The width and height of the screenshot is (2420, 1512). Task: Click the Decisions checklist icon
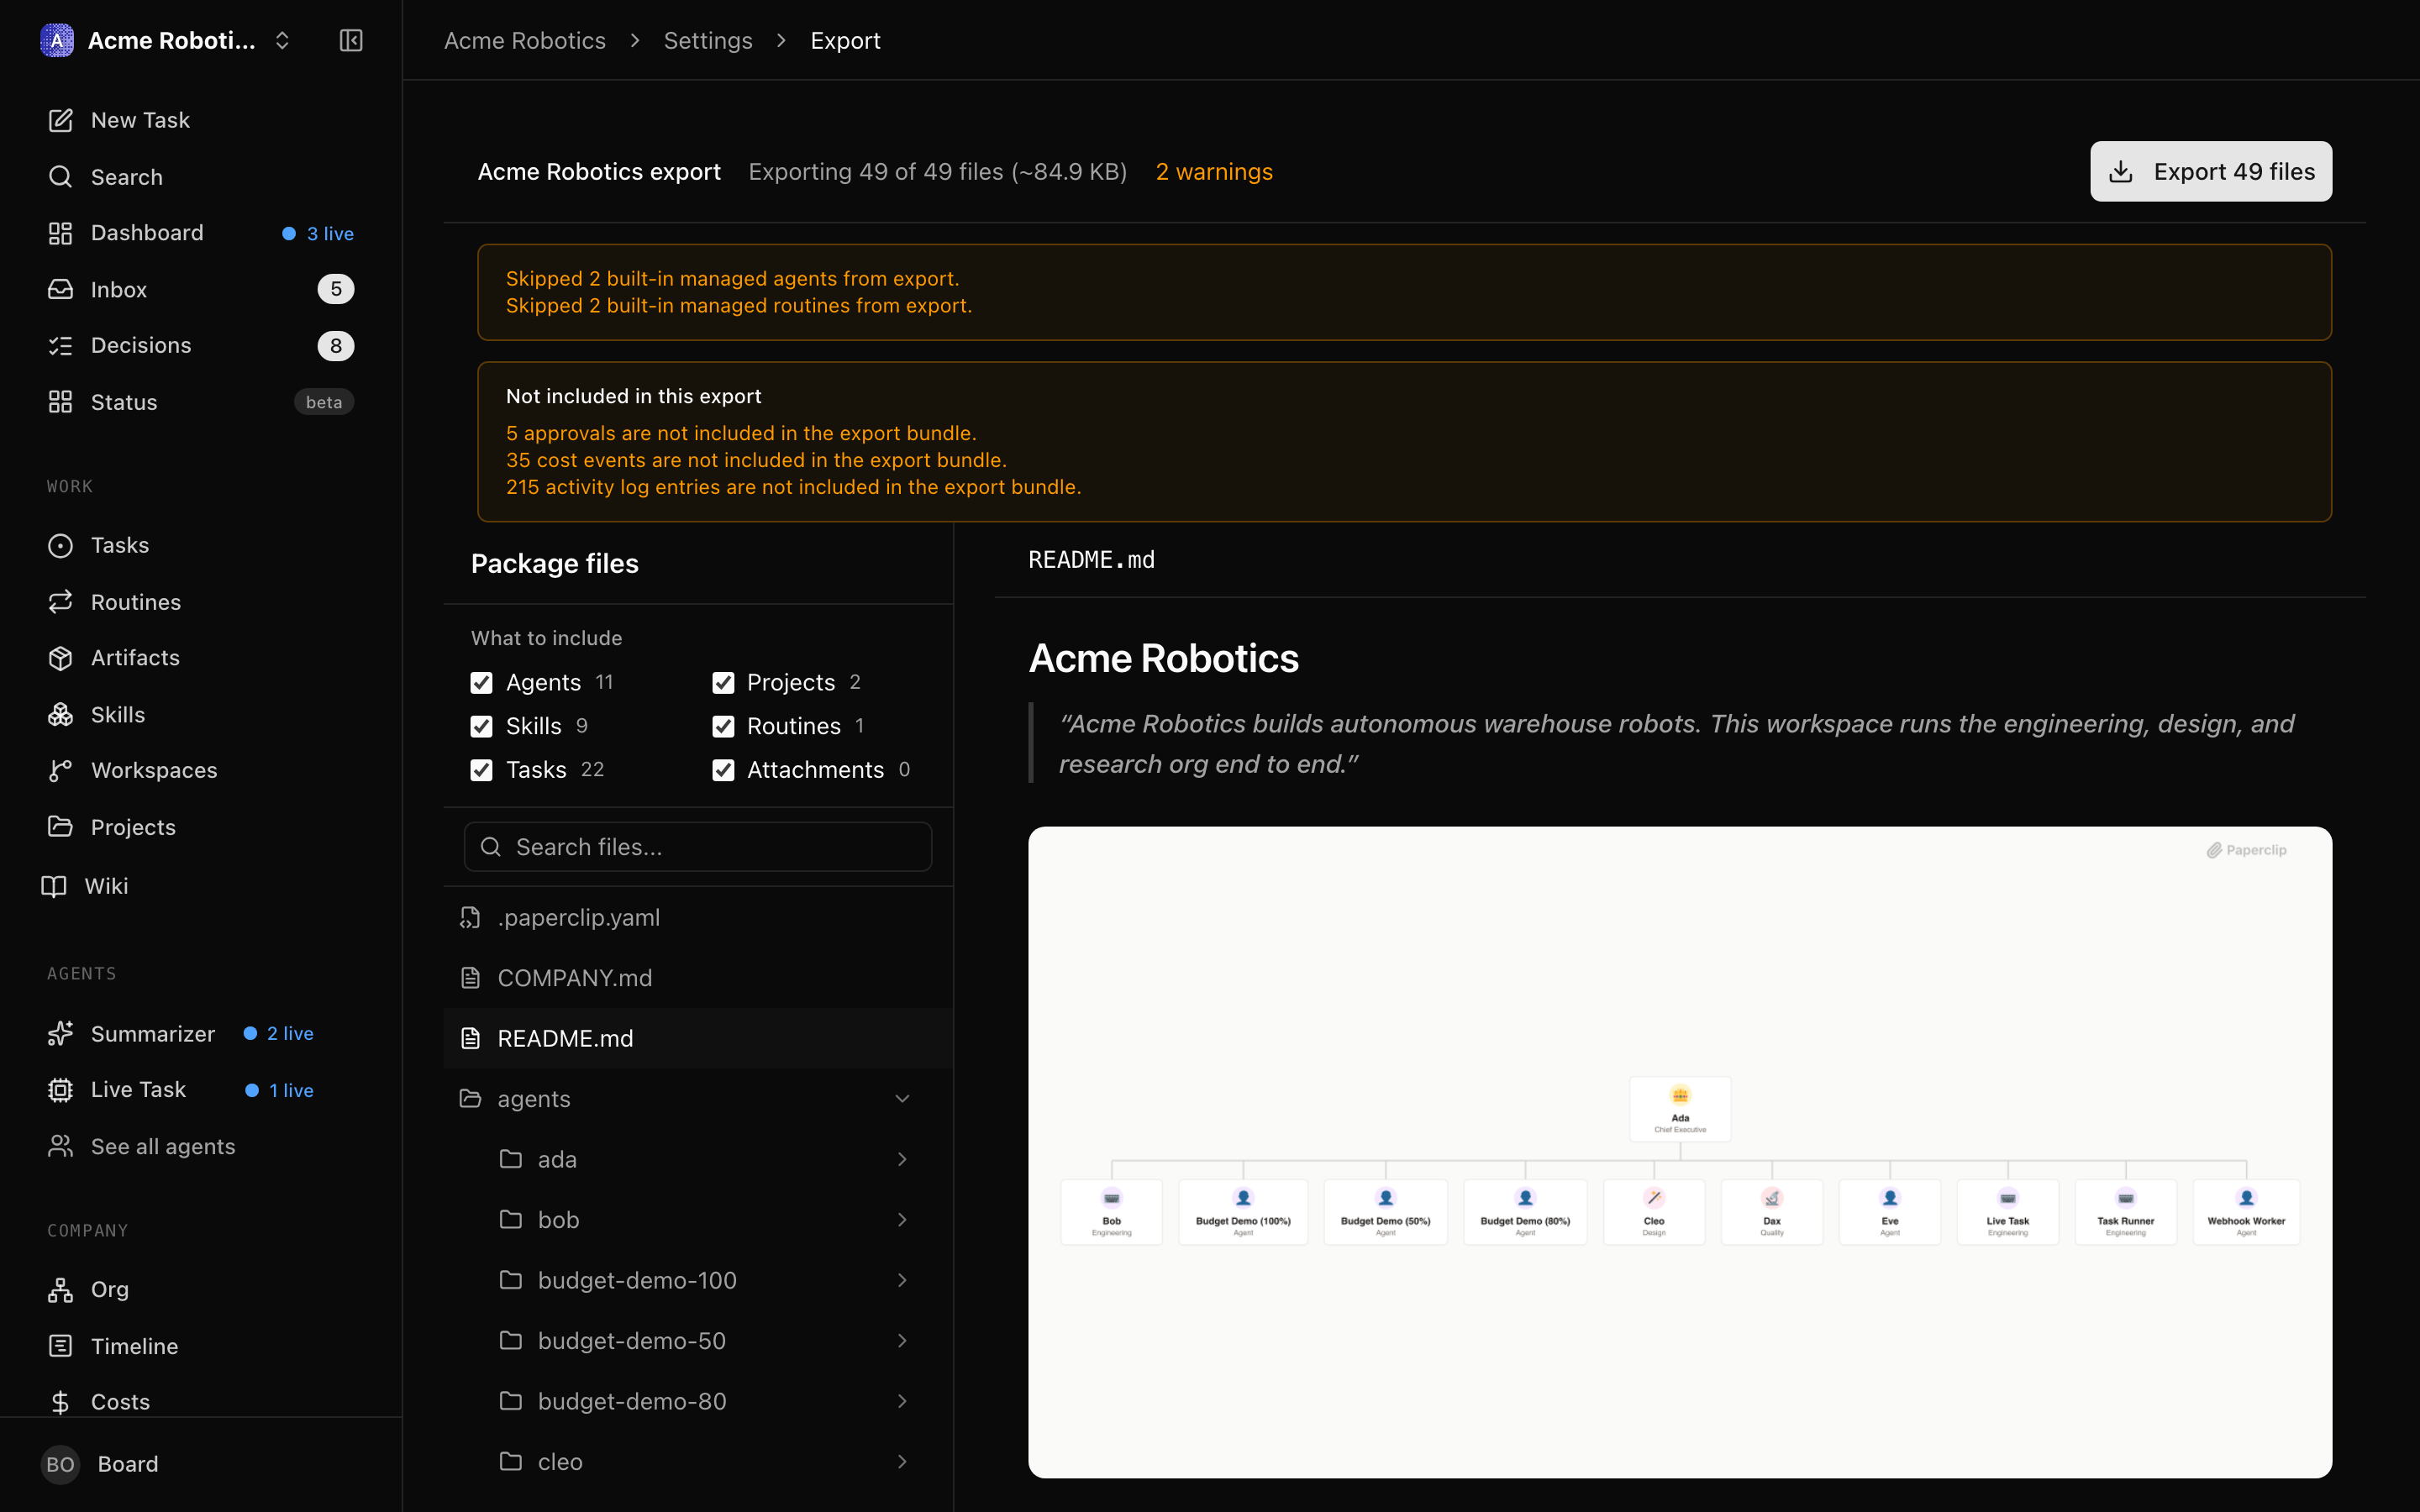[x=61, y=345]
